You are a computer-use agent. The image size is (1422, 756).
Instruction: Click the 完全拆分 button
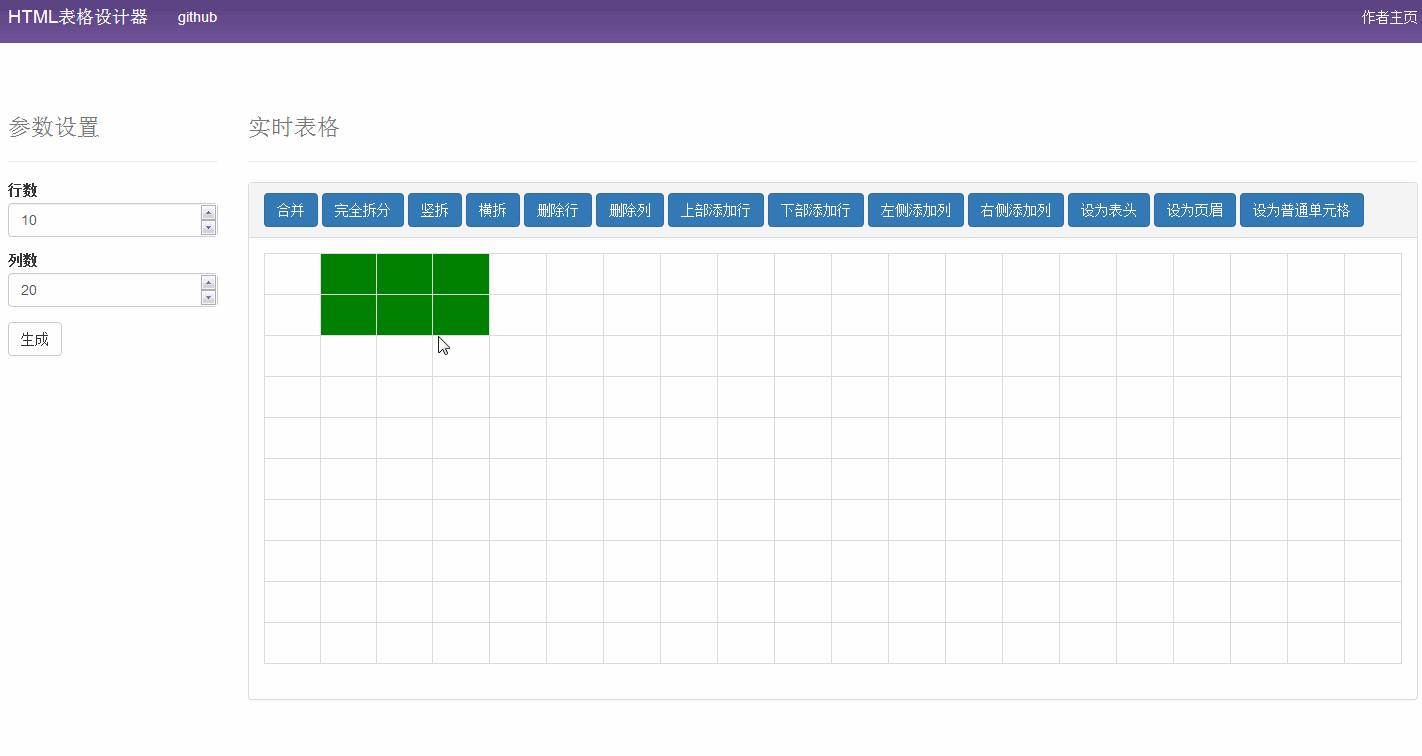tap(363, 211)
